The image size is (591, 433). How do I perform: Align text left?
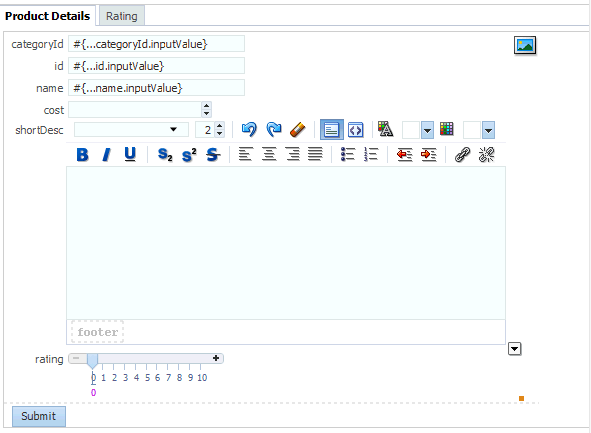245,154
